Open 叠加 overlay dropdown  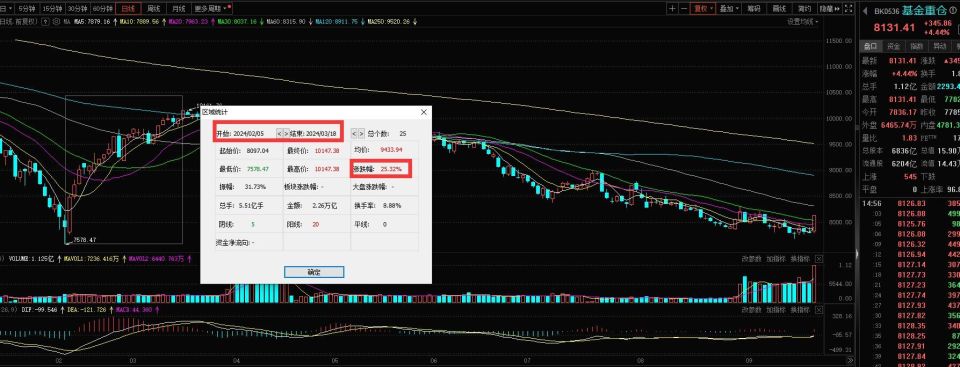coord(729,9)
